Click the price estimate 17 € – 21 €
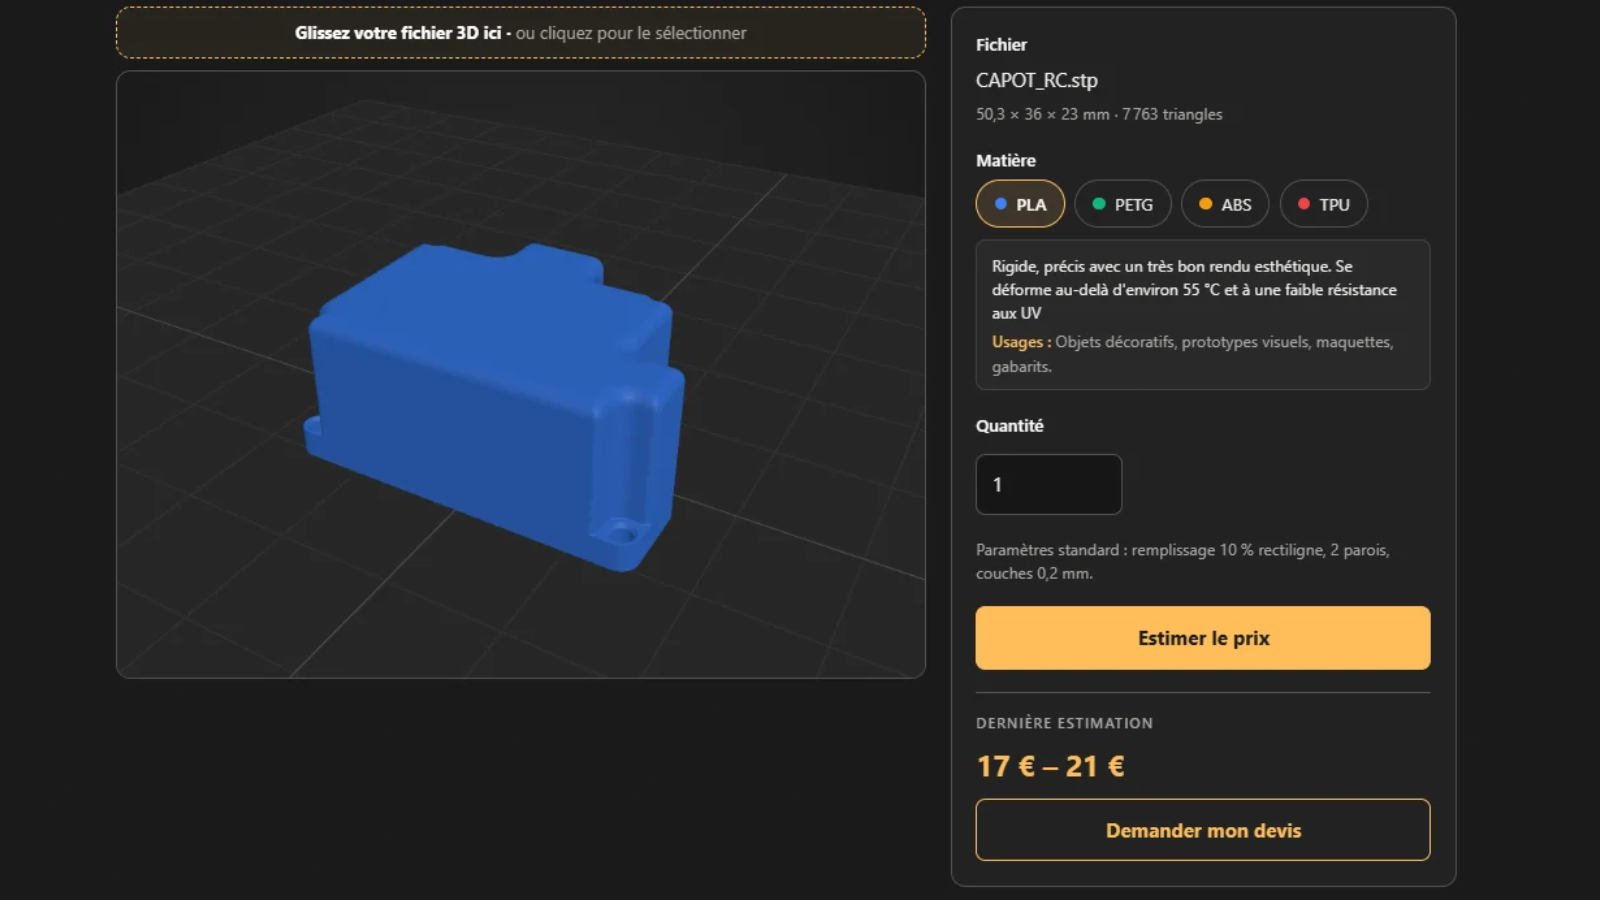This screenshot has width=1600, height=900. 1051,766
